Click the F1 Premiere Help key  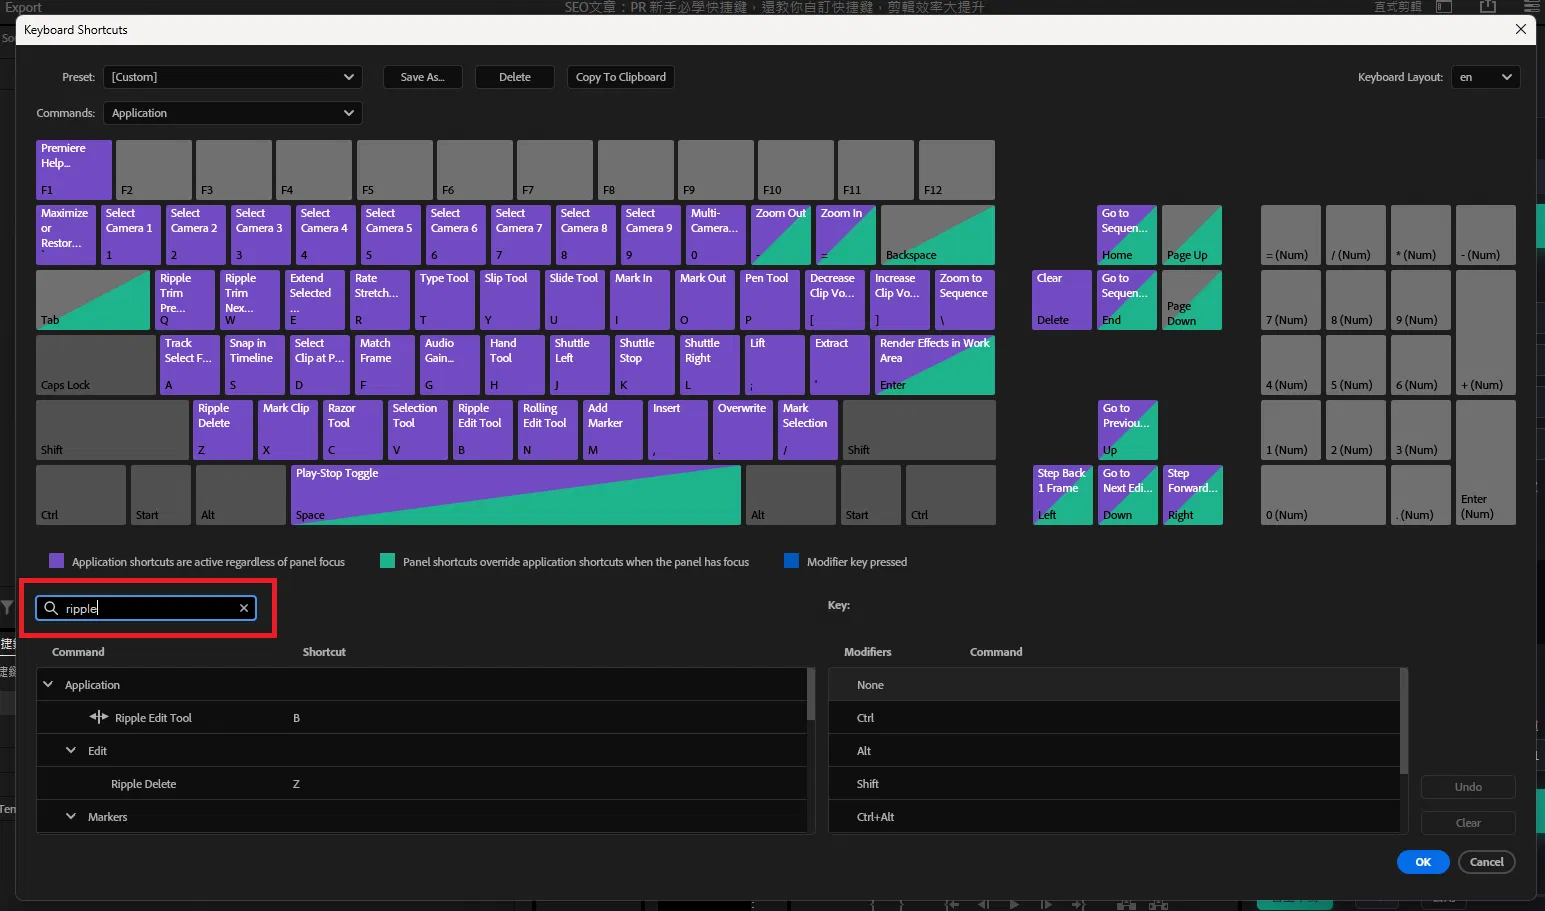coord(74,170)
